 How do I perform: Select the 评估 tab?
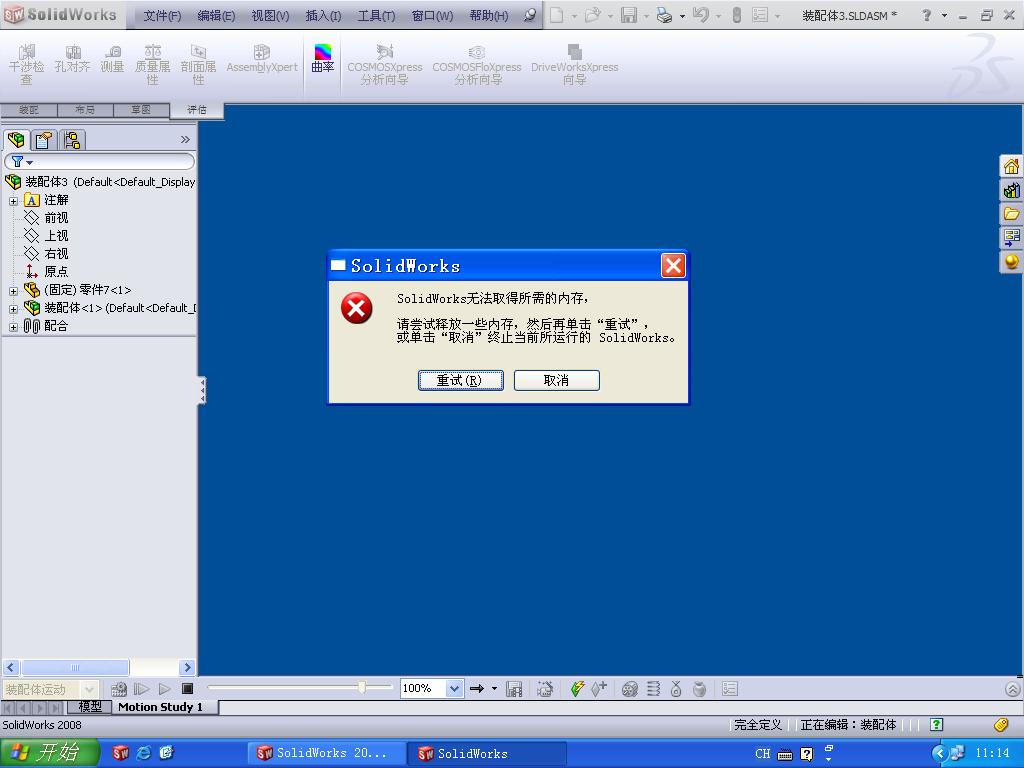point(197,110)
